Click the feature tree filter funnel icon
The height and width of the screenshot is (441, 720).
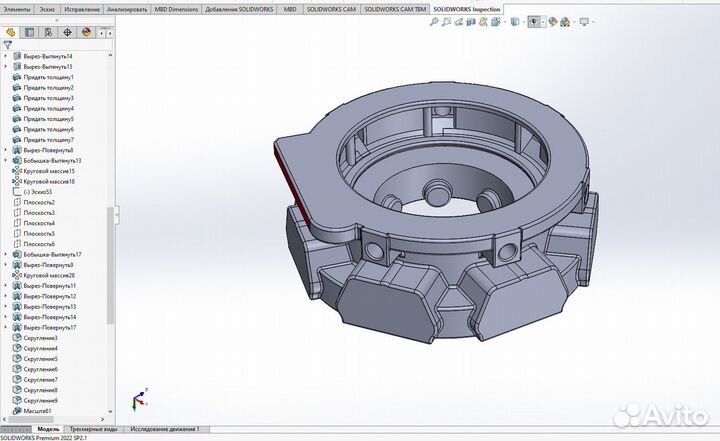(8, 45)
